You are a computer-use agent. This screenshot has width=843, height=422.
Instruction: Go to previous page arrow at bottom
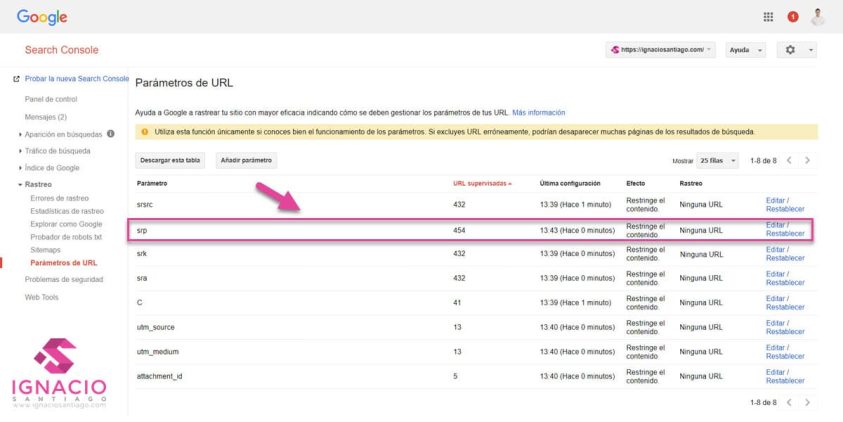[789, 402]
